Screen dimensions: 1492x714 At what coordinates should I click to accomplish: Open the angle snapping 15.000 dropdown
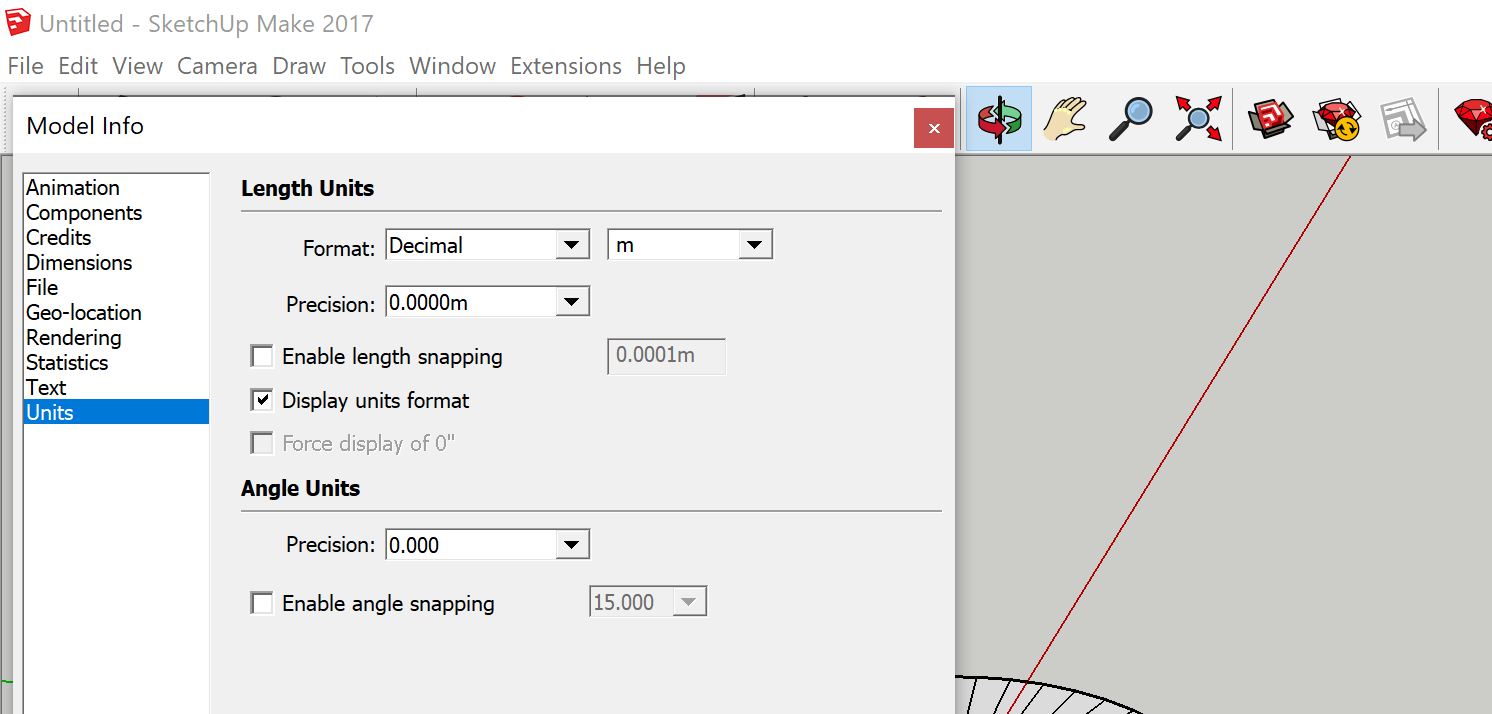[x=648, y=602]
